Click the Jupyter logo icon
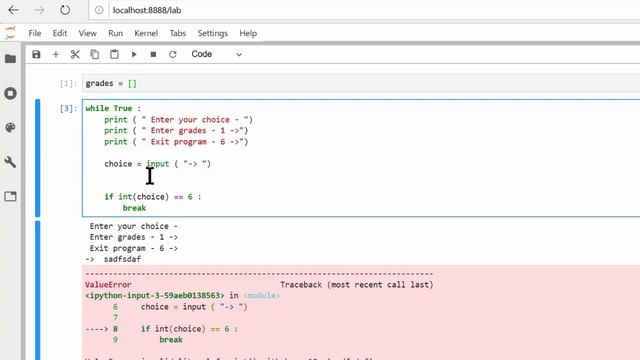This screenshot has width=640, height=360. click(10, 33)
